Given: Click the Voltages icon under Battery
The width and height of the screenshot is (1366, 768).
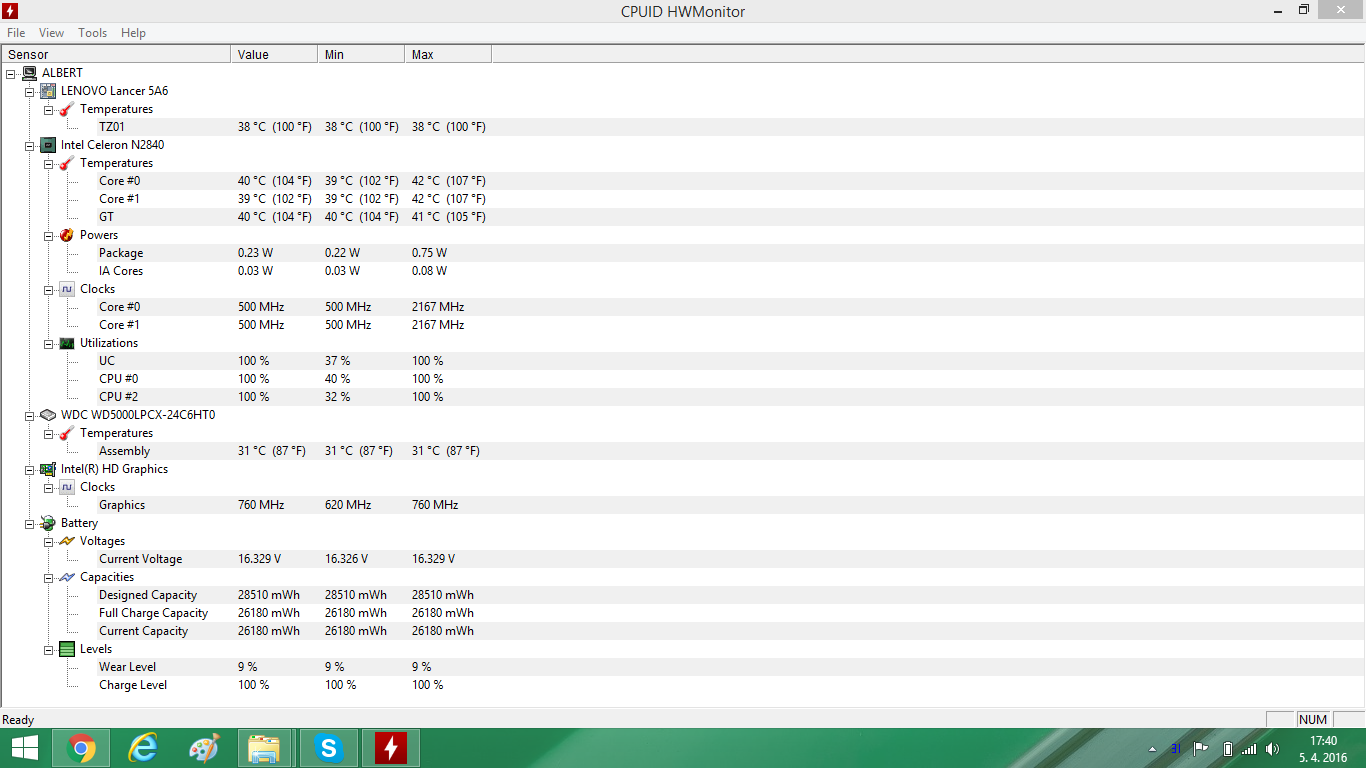Looking at the screenshot, I should [67, 541].
